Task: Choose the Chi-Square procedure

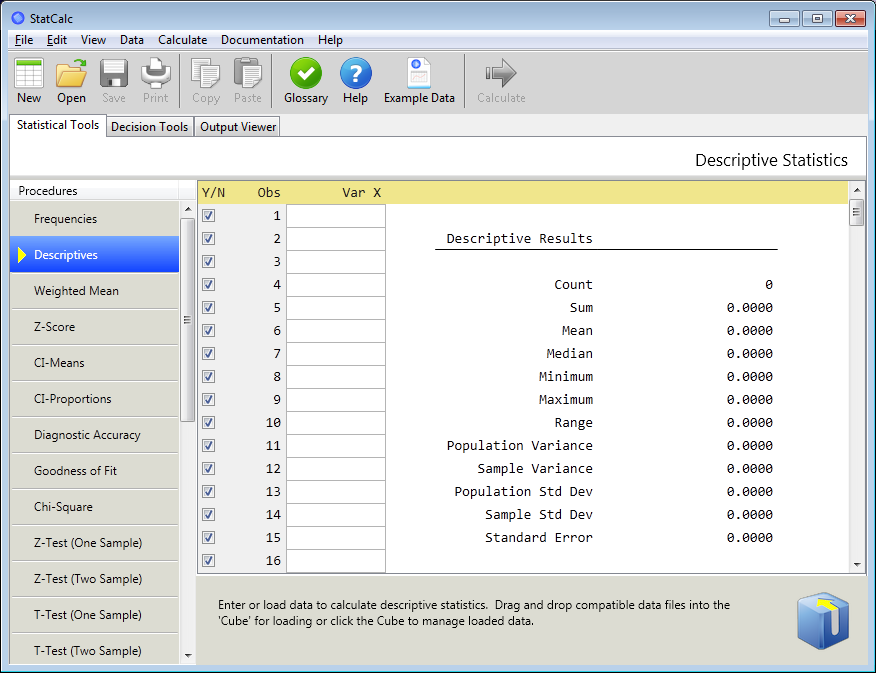Action: tap(94, 507)
